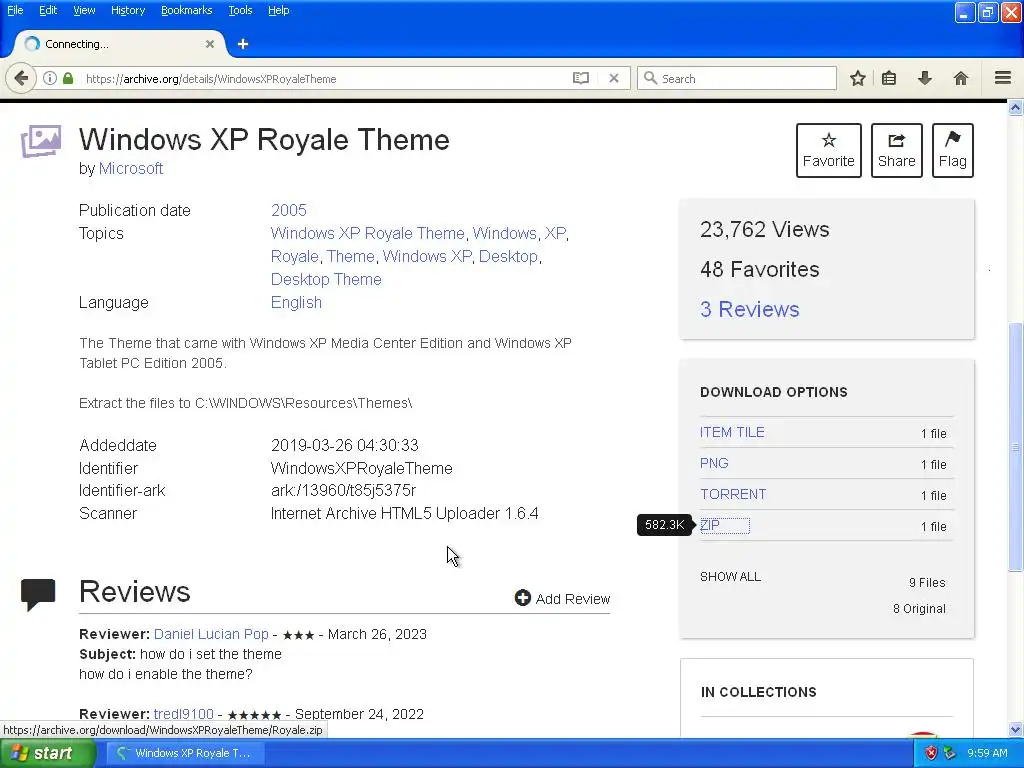Open reviewer tredl9100 profile
The image size is (1024, 768).
184,714
